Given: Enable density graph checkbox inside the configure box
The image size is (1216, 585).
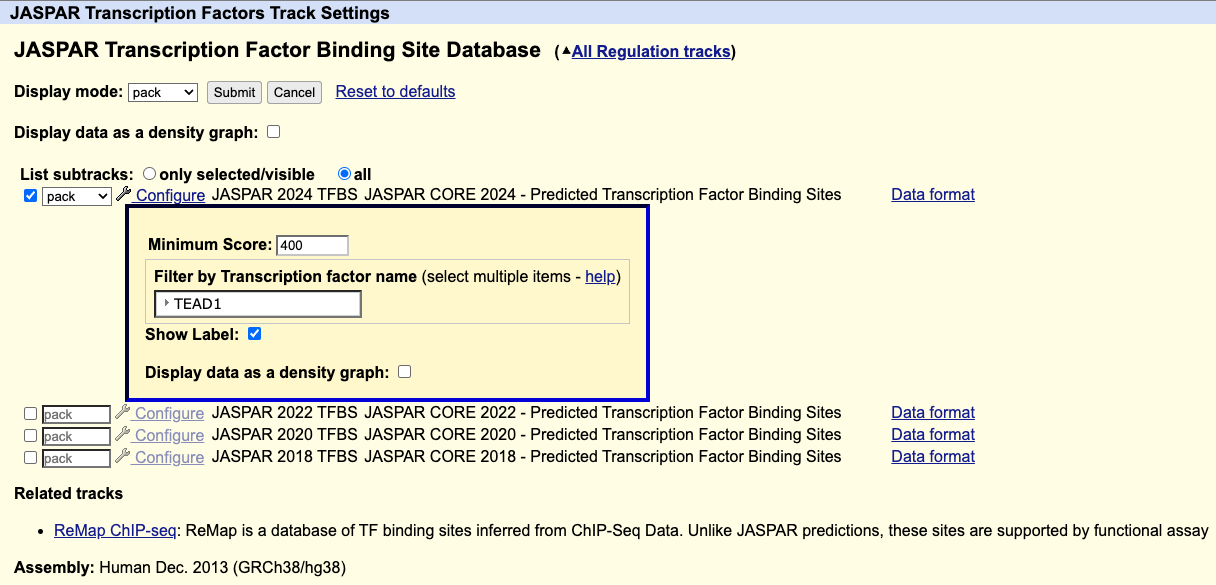Looking at the screenshot, I should pos(404,372).
